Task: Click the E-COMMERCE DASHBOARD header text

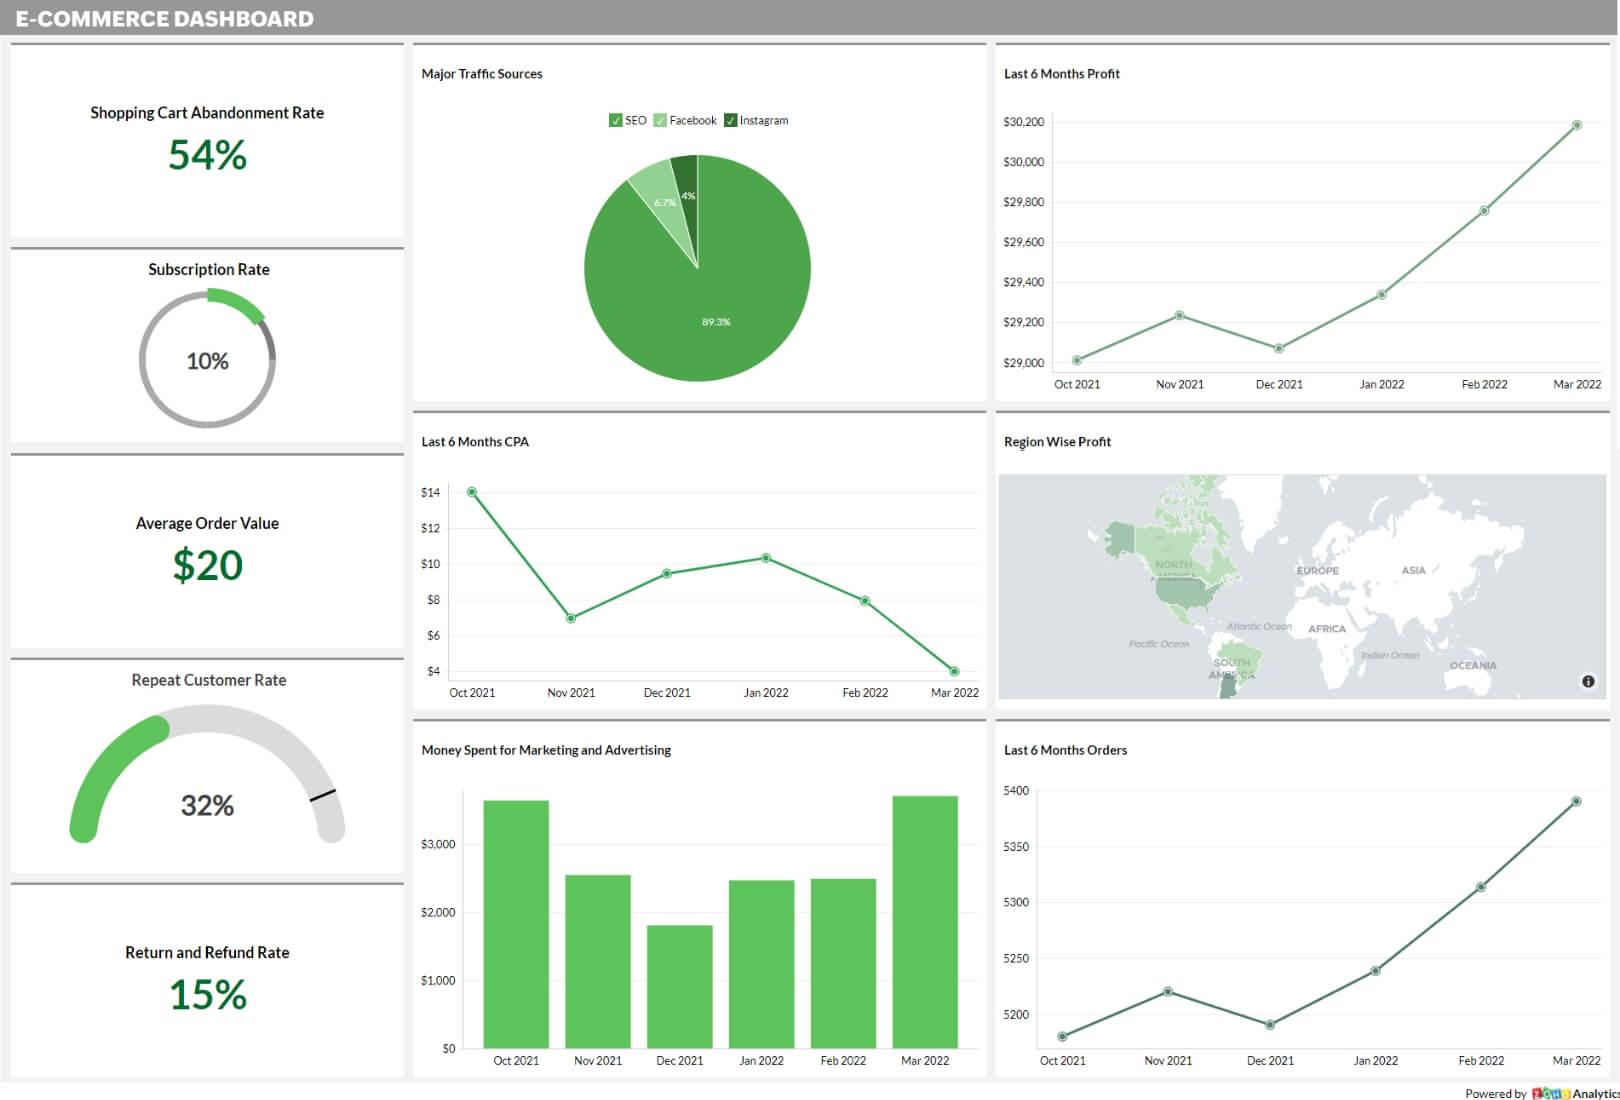Action: tap(163, 18)
